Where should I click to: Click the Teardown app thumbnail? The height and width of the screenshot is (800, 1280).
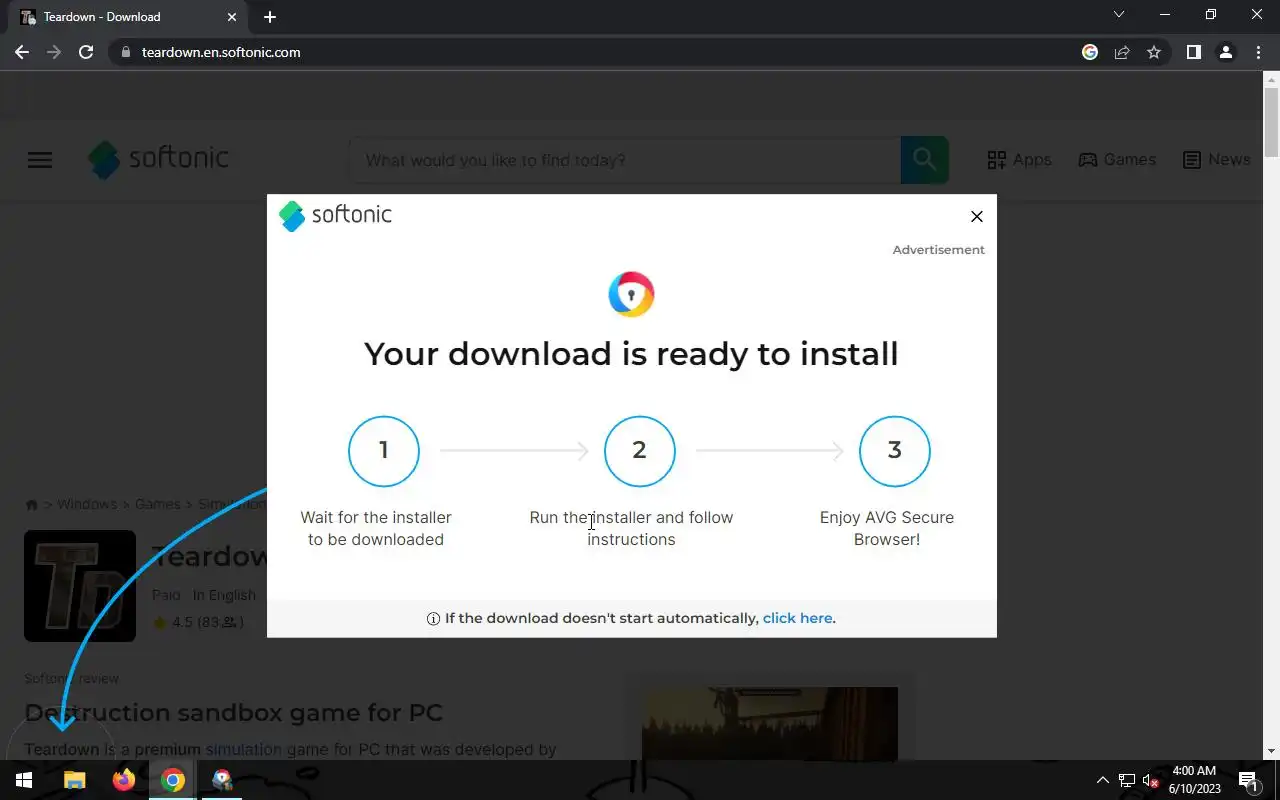point(80,586)
